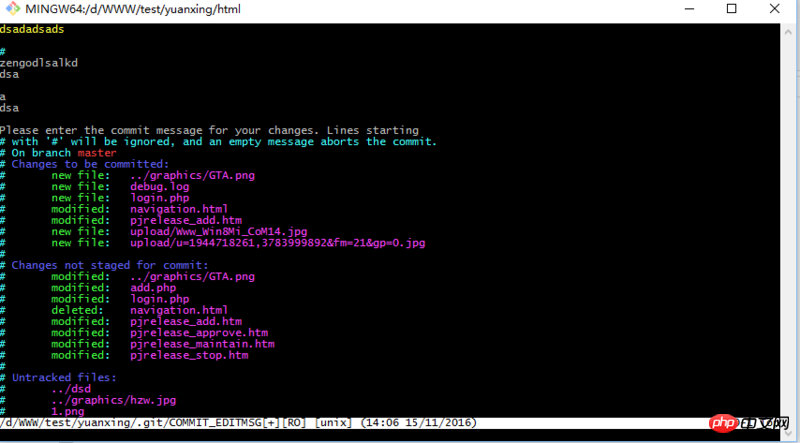This screenshot has height=443, width=800.
Task: Click the [RO] indicator in status line
Action: (x=294, y=423)
